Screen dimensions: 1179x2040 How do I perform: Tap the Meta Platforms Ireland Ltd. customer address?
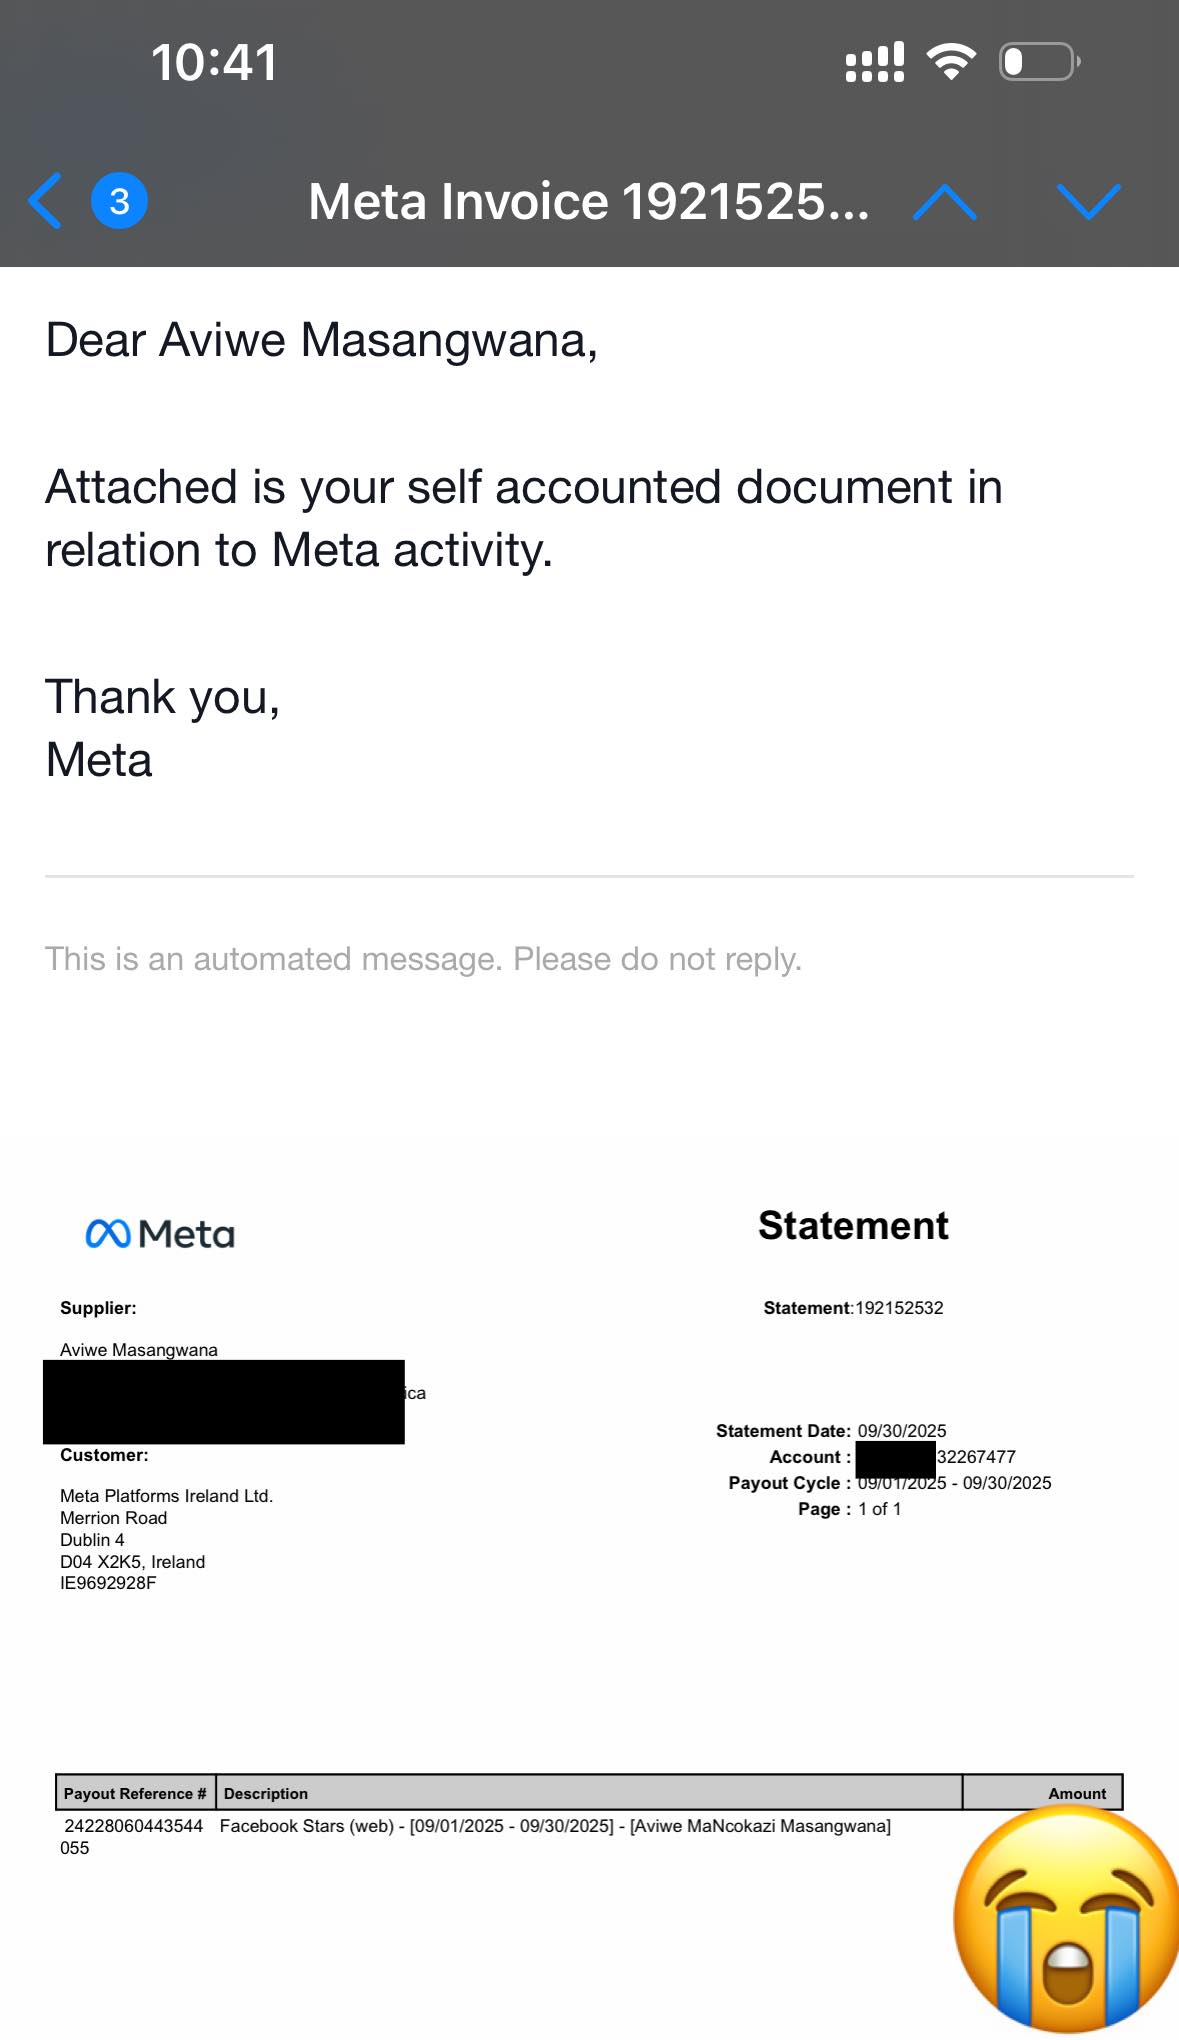(x=166, y=1496)
